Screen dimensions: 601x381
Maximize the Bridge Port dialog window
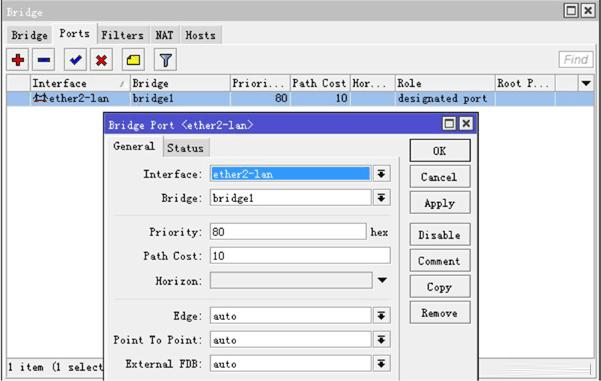[x=449, y=123]
